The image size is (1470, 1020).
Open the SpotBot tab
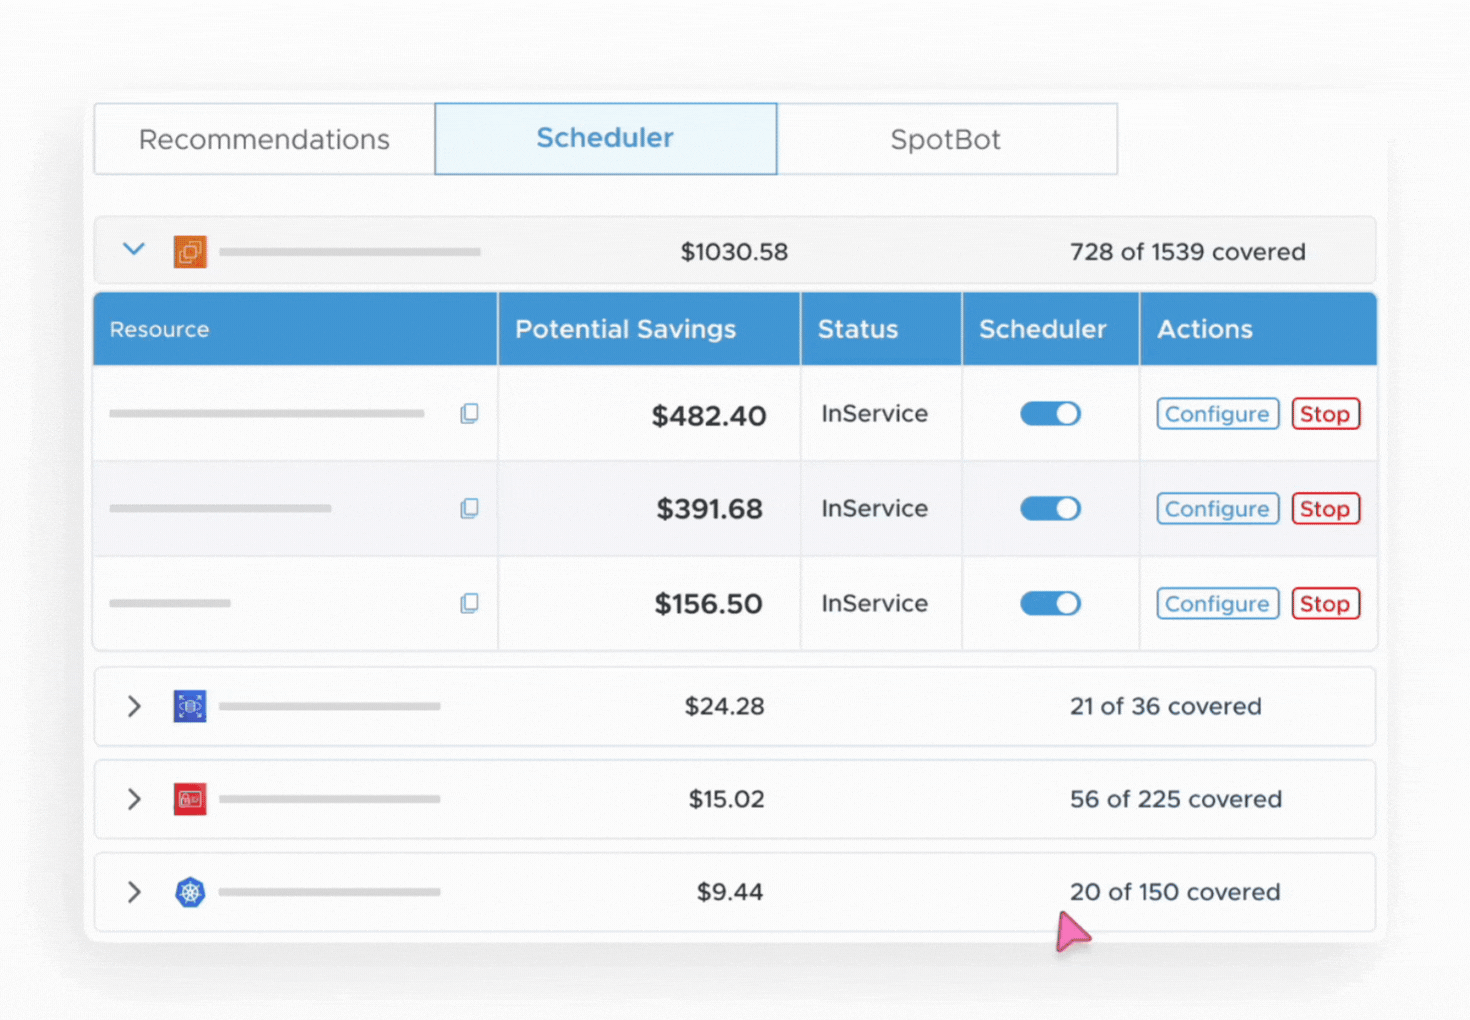tap(946, 139)
